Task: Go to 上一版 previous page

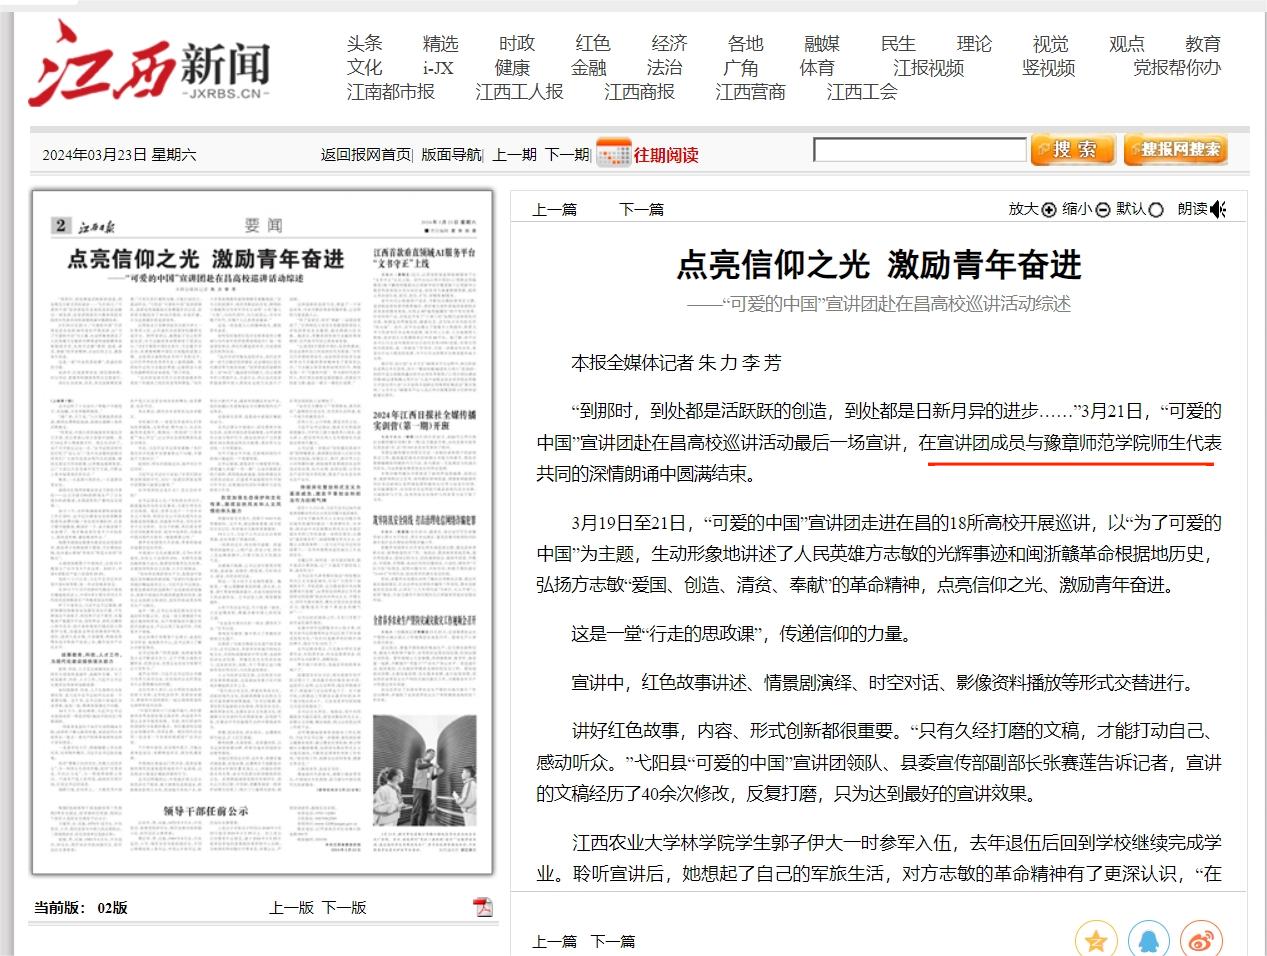Action: click(x=291, y=907)
